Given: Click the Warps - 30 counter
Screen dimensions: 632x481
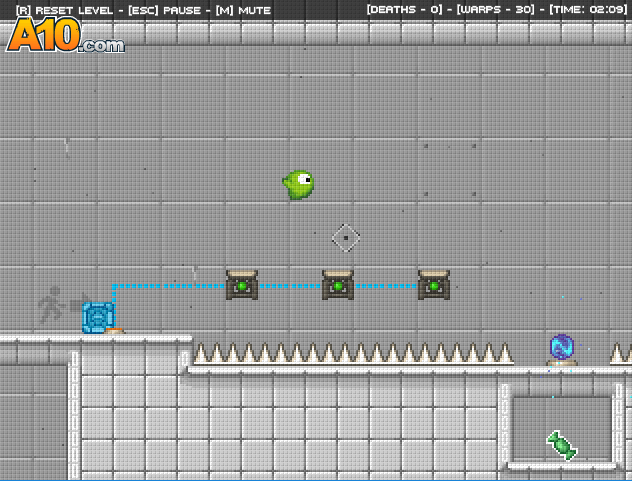Looking at the screenshot, I should click(x=496, y=9).
